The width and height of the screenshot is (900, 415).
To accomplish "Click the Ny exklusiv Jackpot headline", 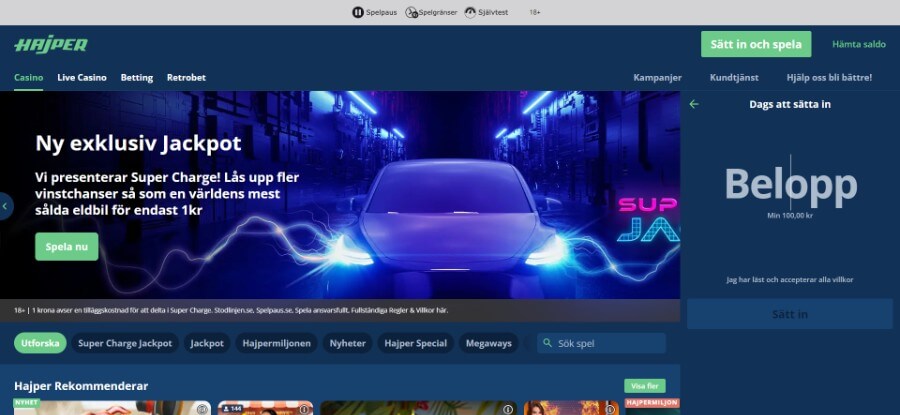I will [x=138, y=143].
